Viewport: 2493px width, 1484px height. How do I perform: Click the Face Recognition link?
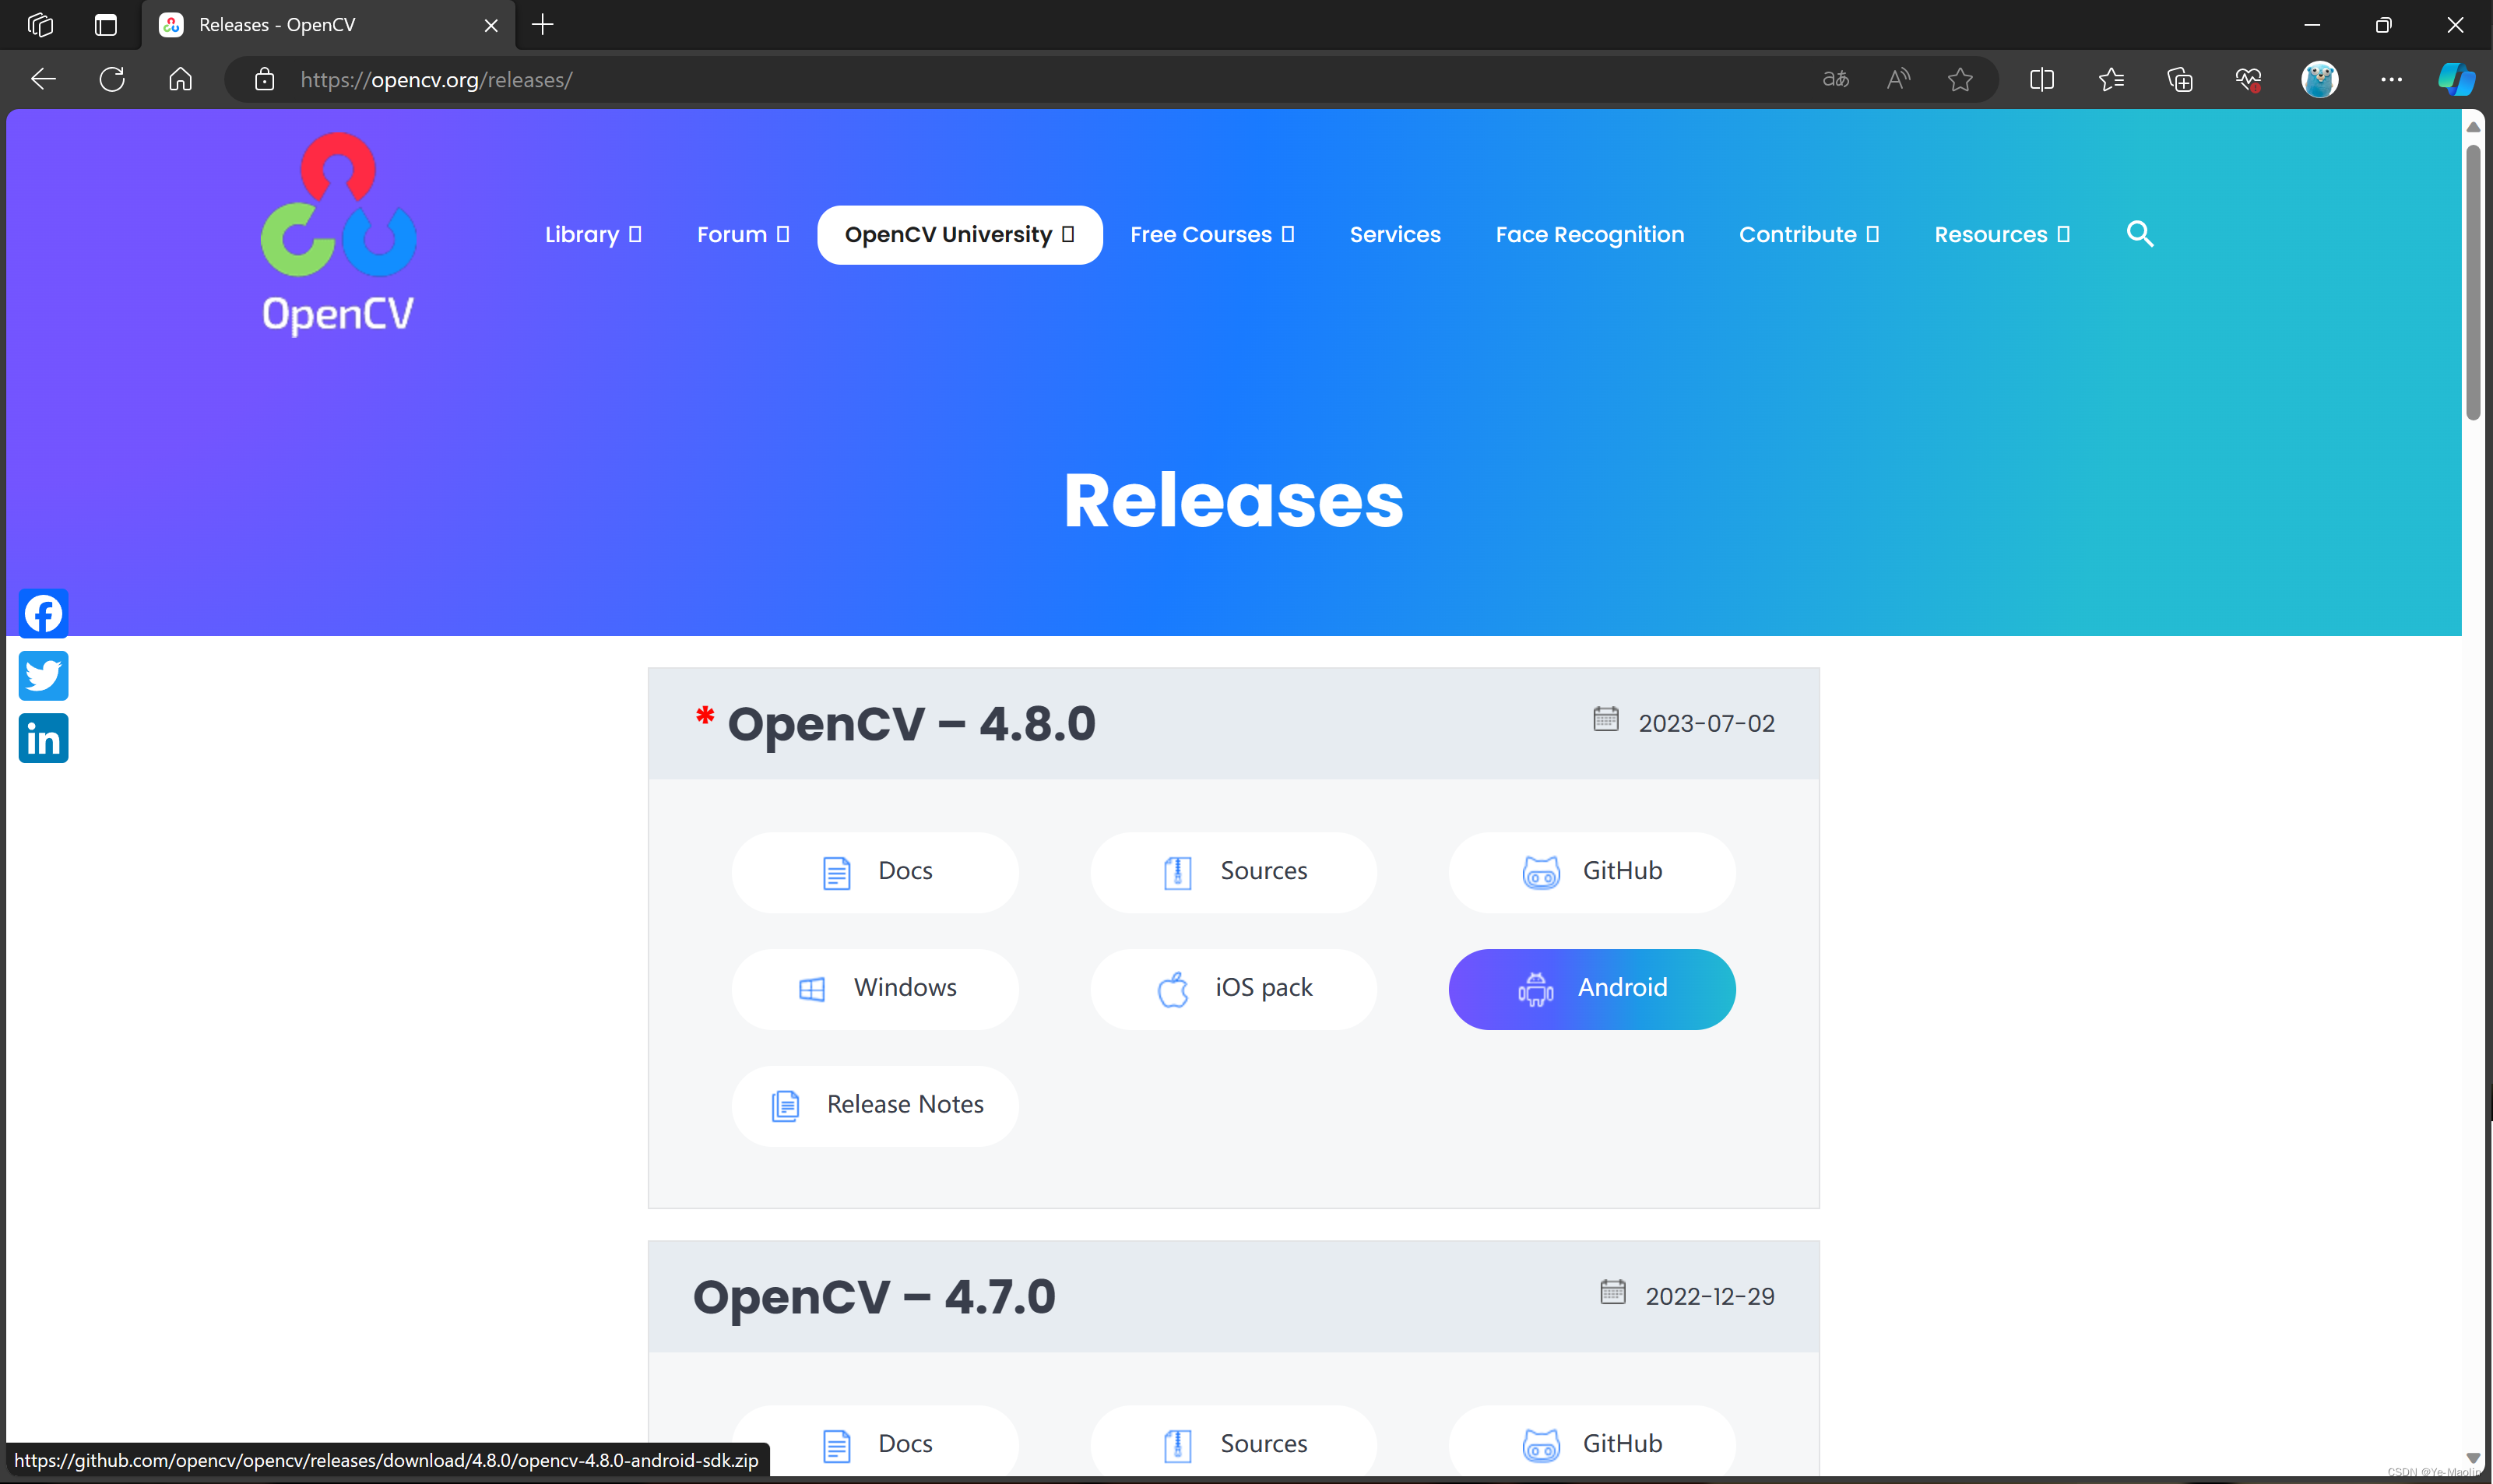click(1589, 234)
